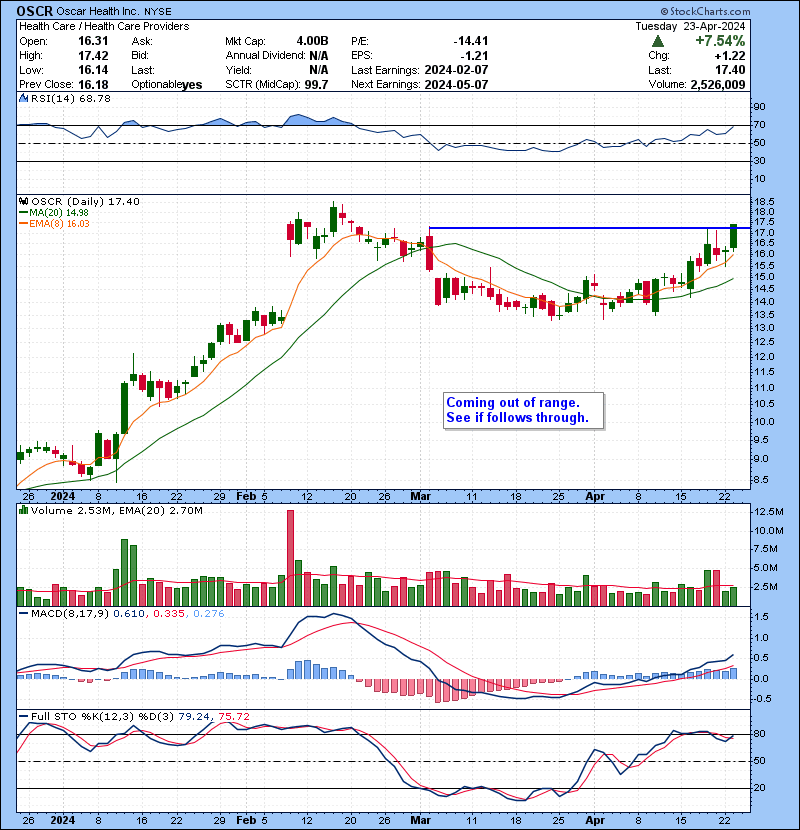Click the EPS value '-1.21'

pos(474,56)
